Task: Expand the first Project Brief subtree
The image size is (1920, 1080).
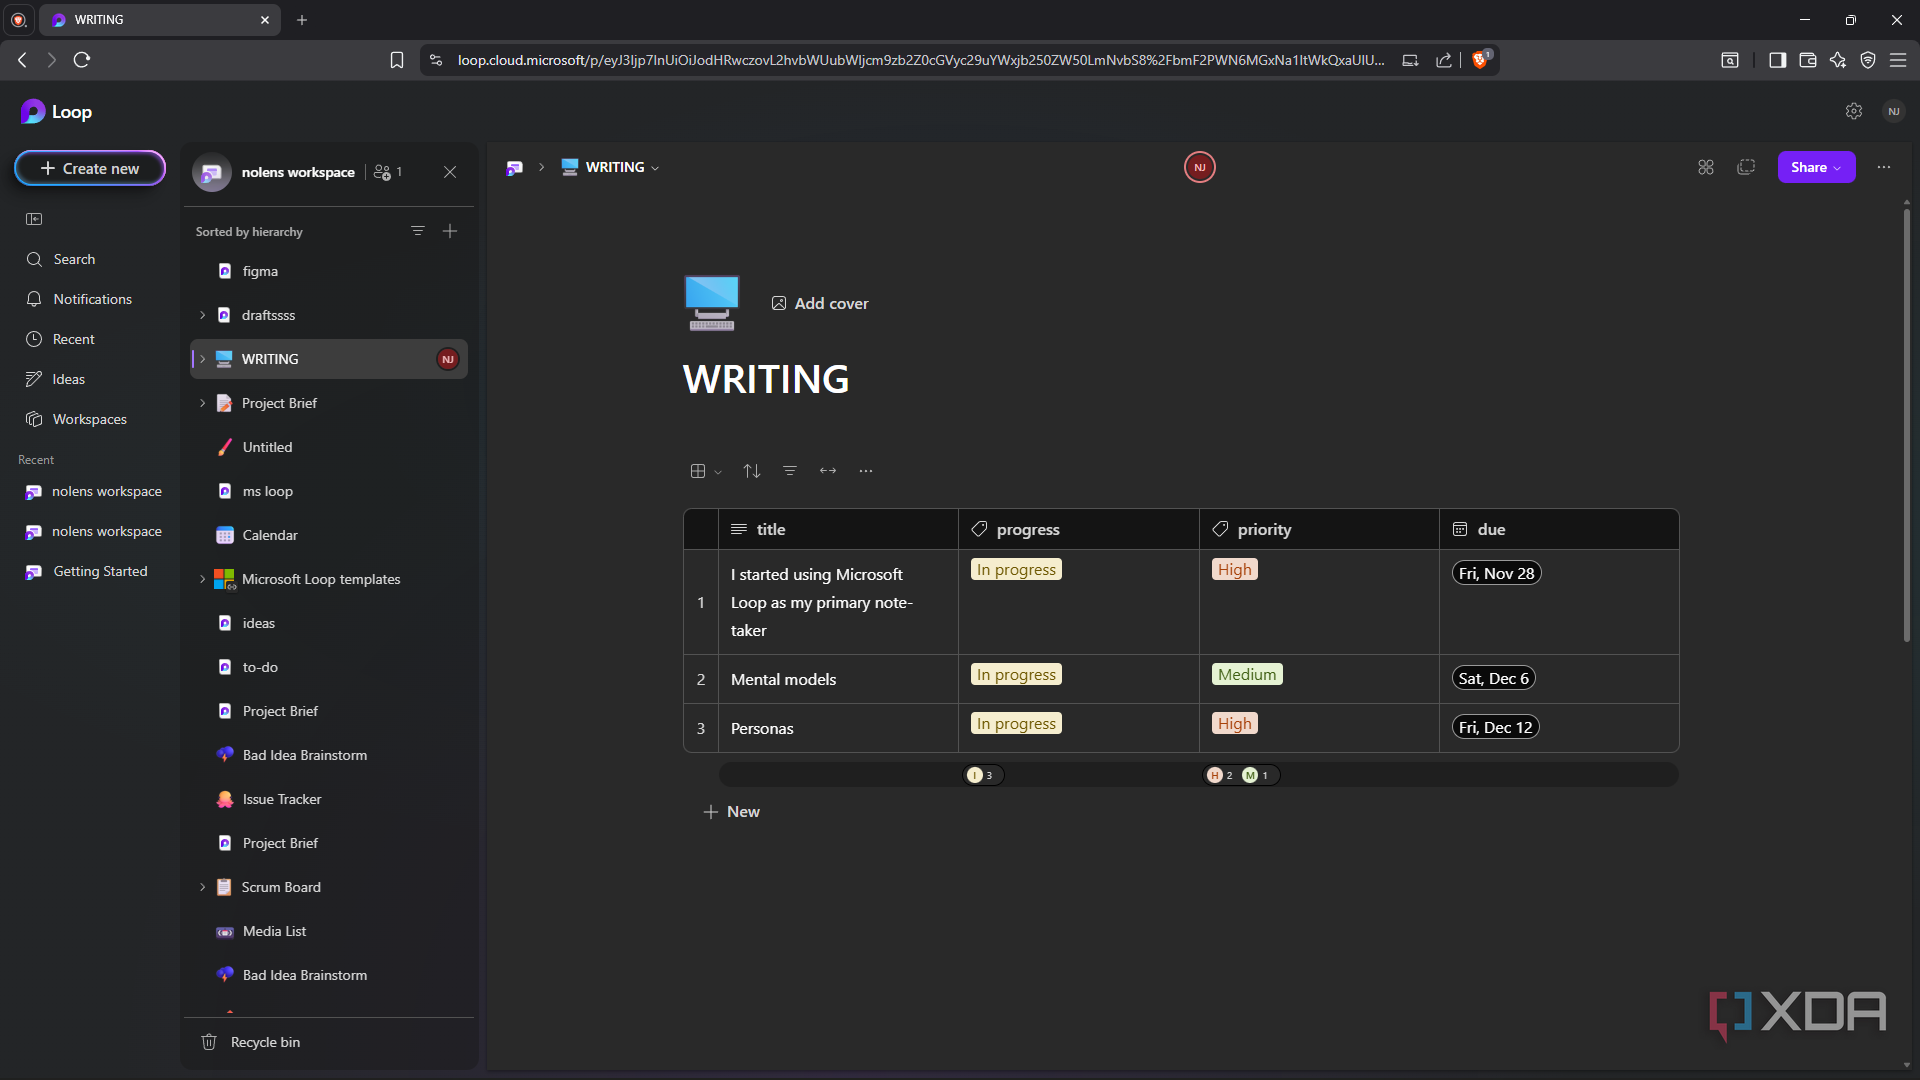Action: coord(202,403)
